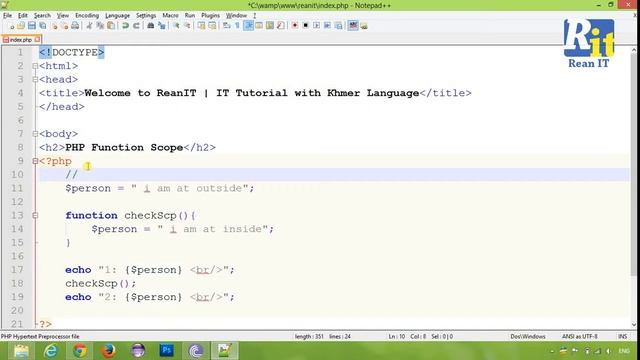The image size is (640, 360).
Task: Cut selection using the scissors icon
Action: (x=89, y=26)
